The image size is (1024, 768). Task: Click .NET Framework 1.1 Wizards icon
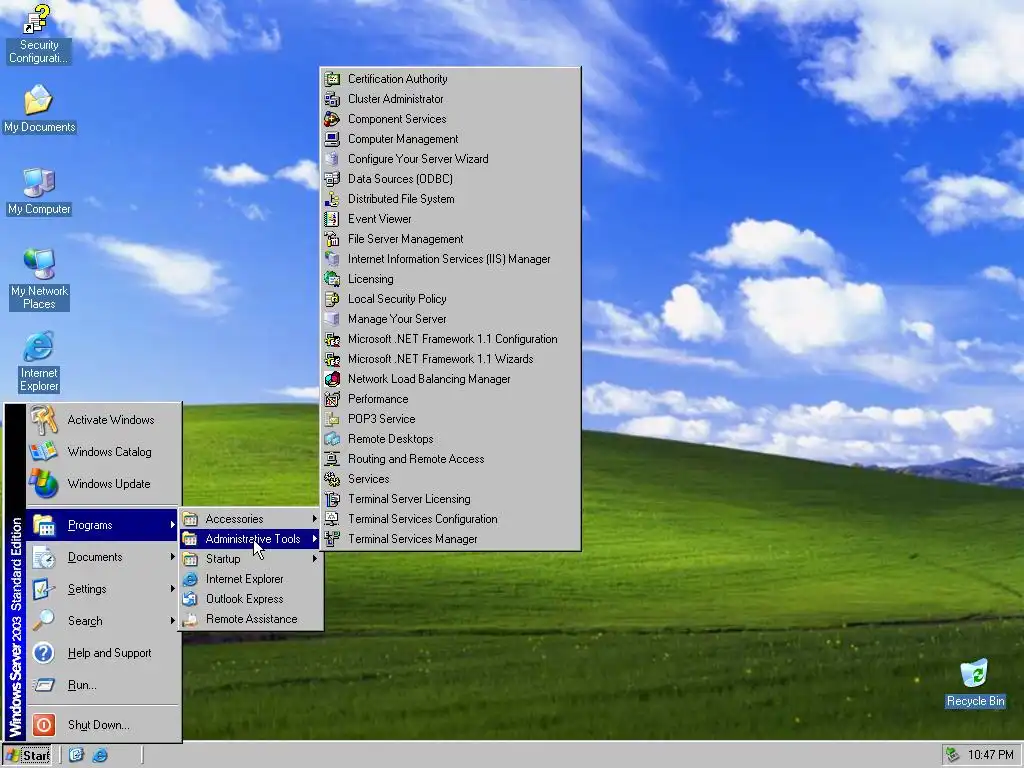332,359
